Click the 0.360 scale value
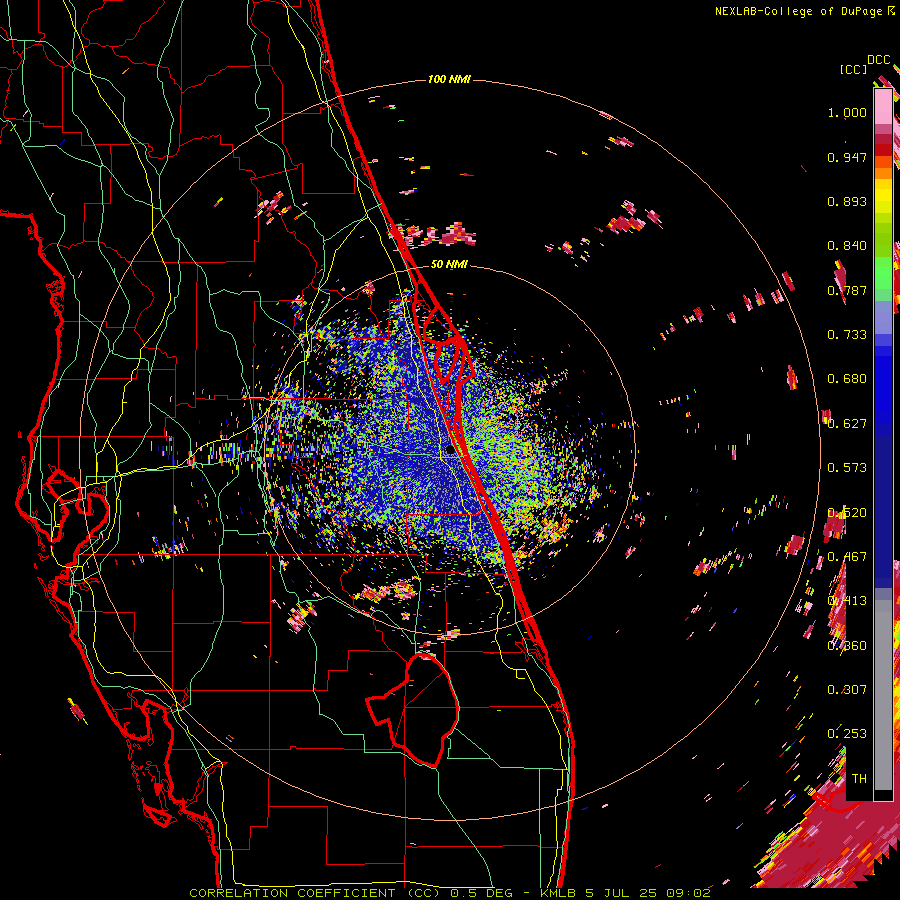The width and height of the screenshot is (900, 900). [x=847, y=646]
